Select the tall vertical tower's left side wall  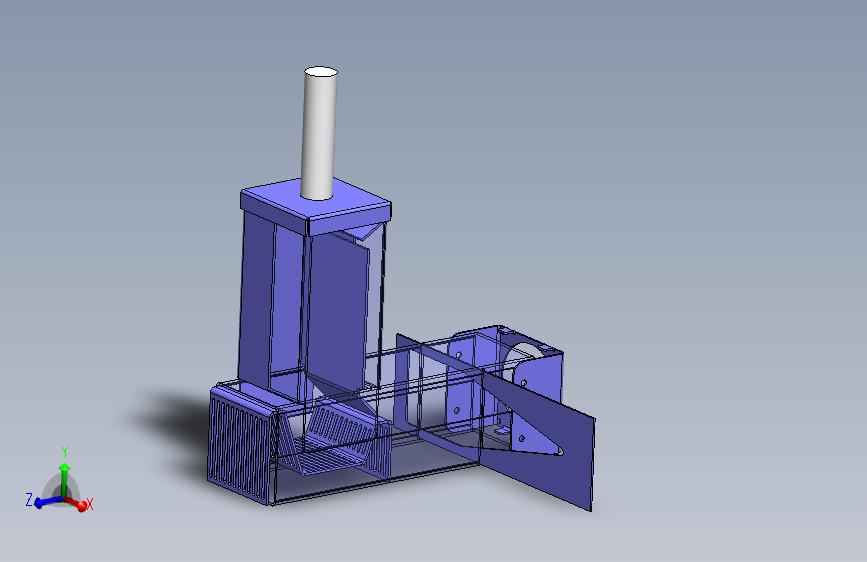coord(255,299)
